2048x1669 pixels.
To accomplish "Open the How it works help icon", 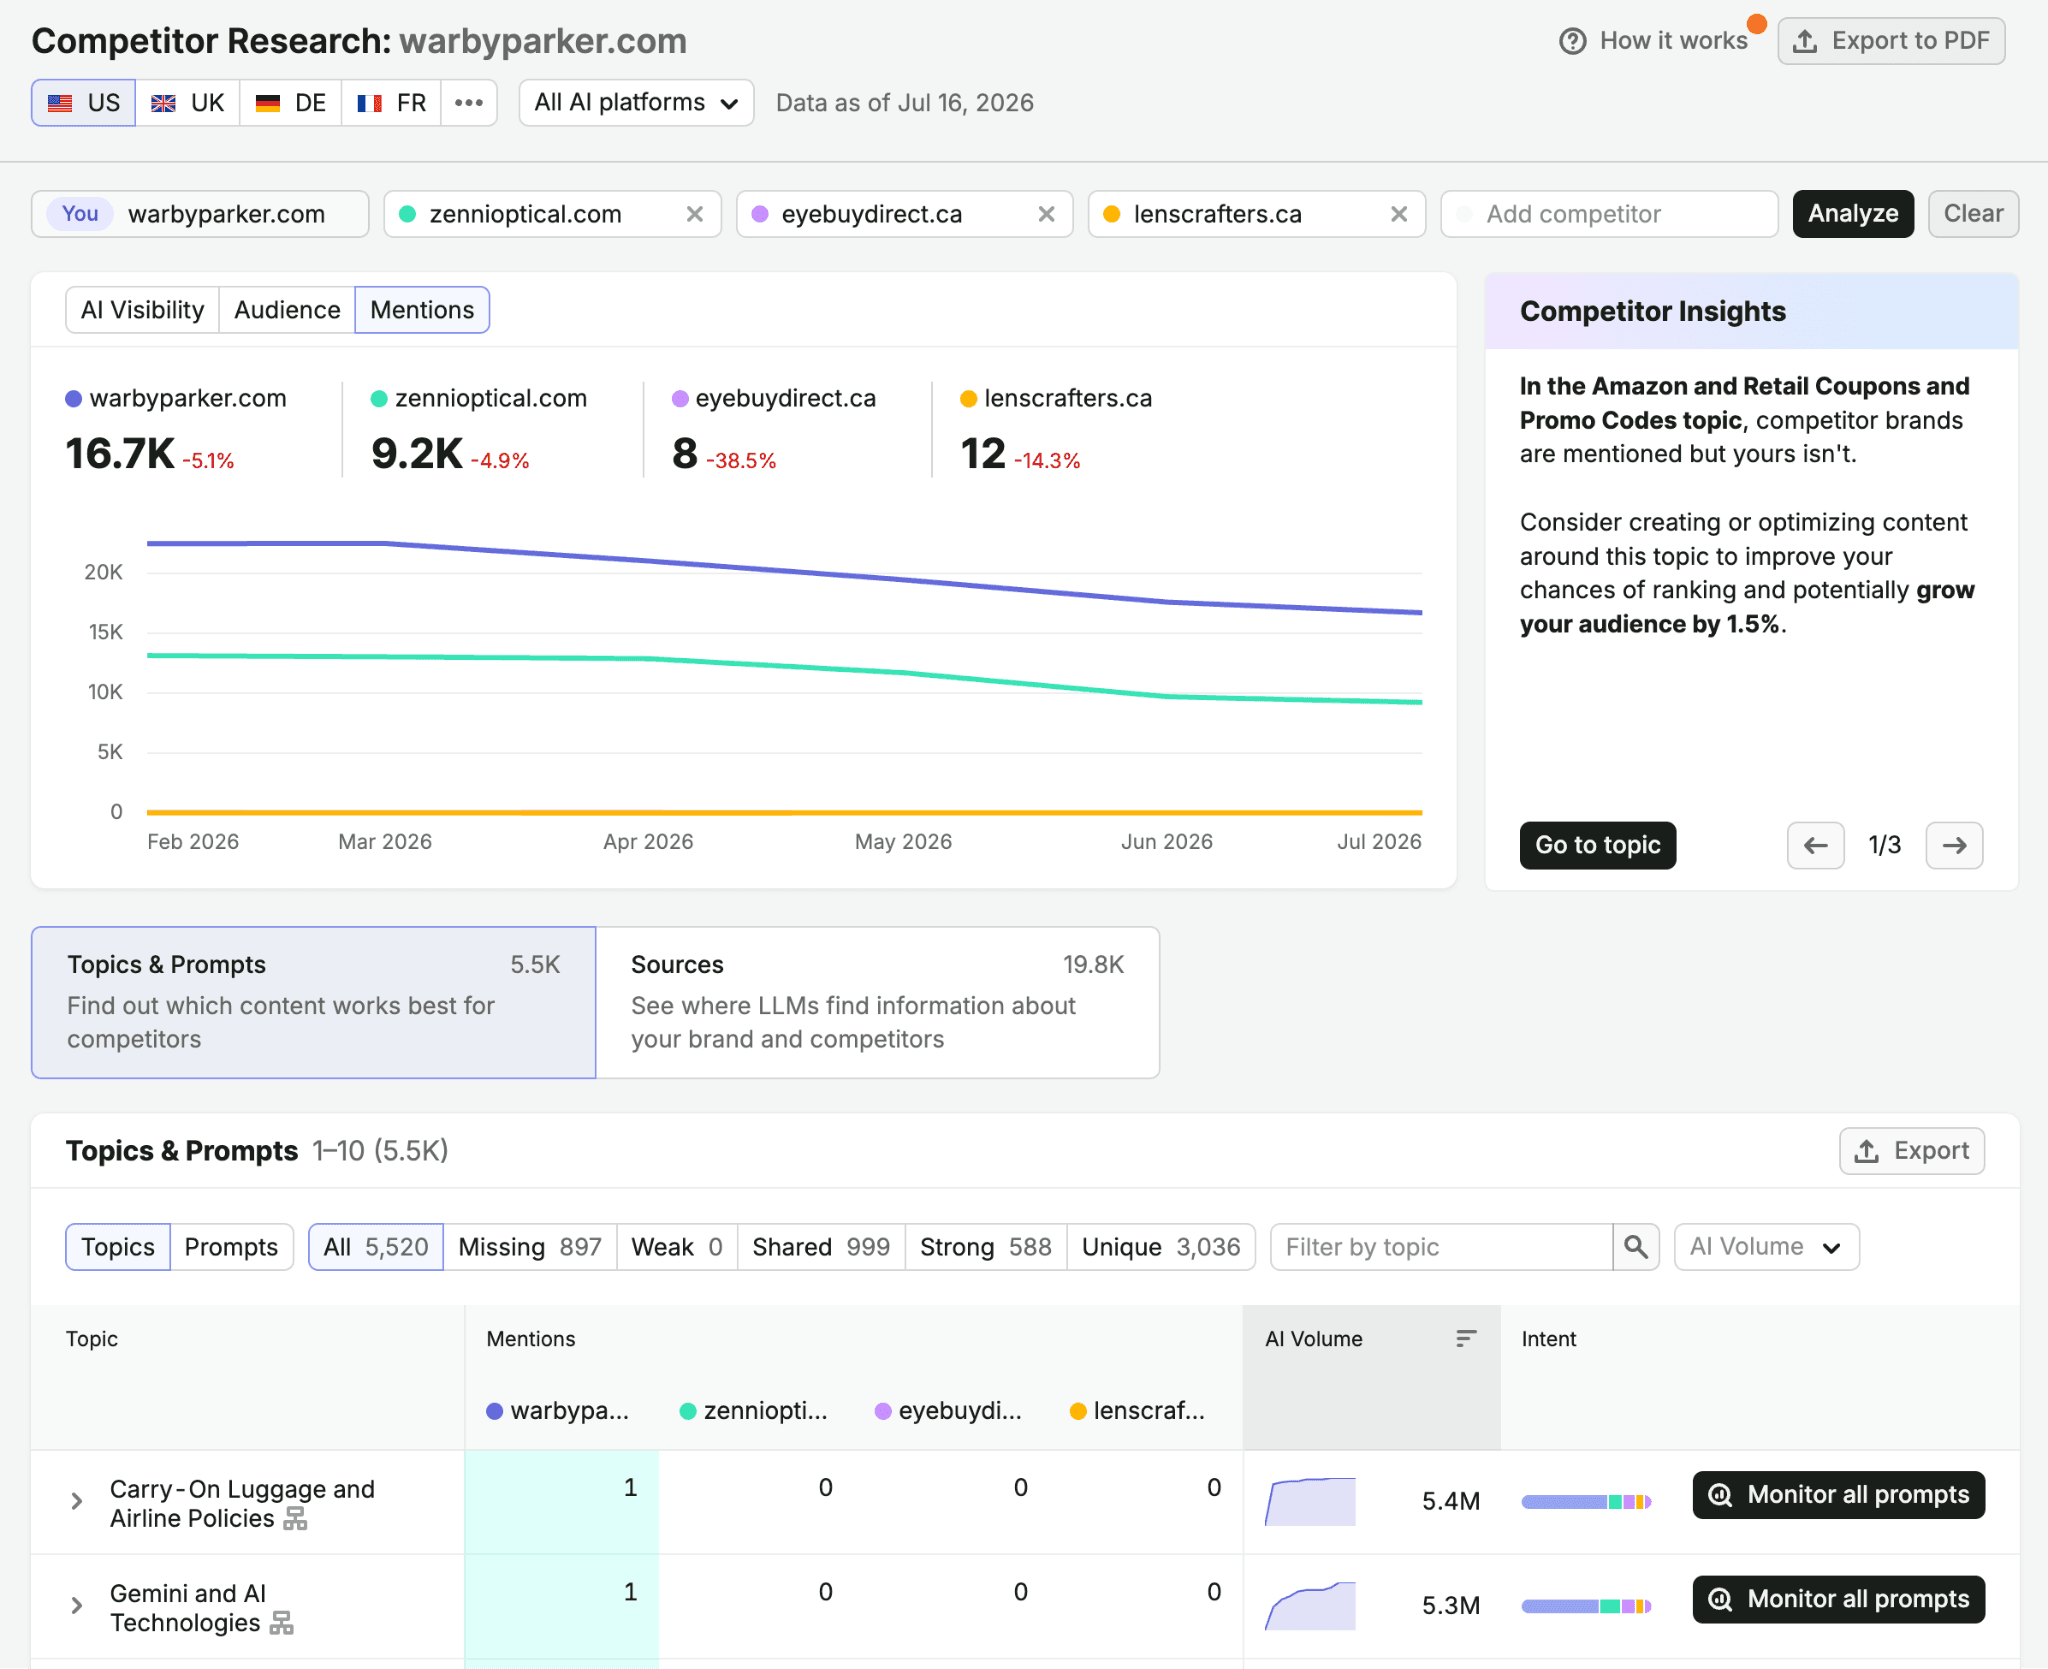I will click(1572, 41).
